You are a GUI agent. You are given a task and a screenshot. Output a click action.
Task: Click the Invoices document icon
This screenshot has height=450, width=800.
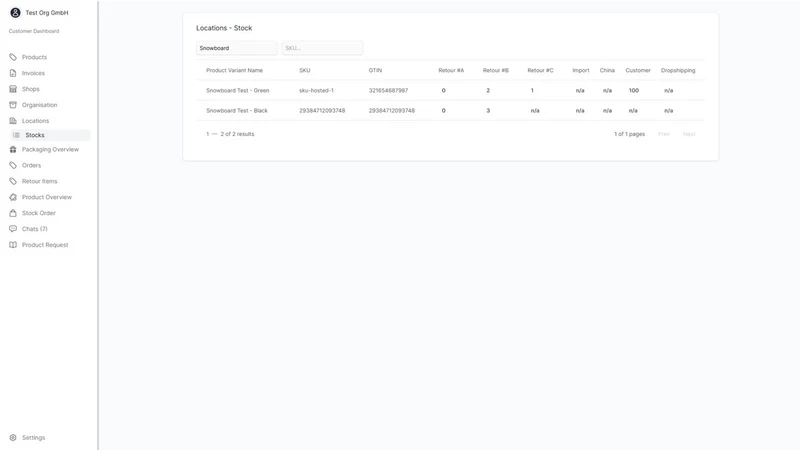(x=13, y=73)
